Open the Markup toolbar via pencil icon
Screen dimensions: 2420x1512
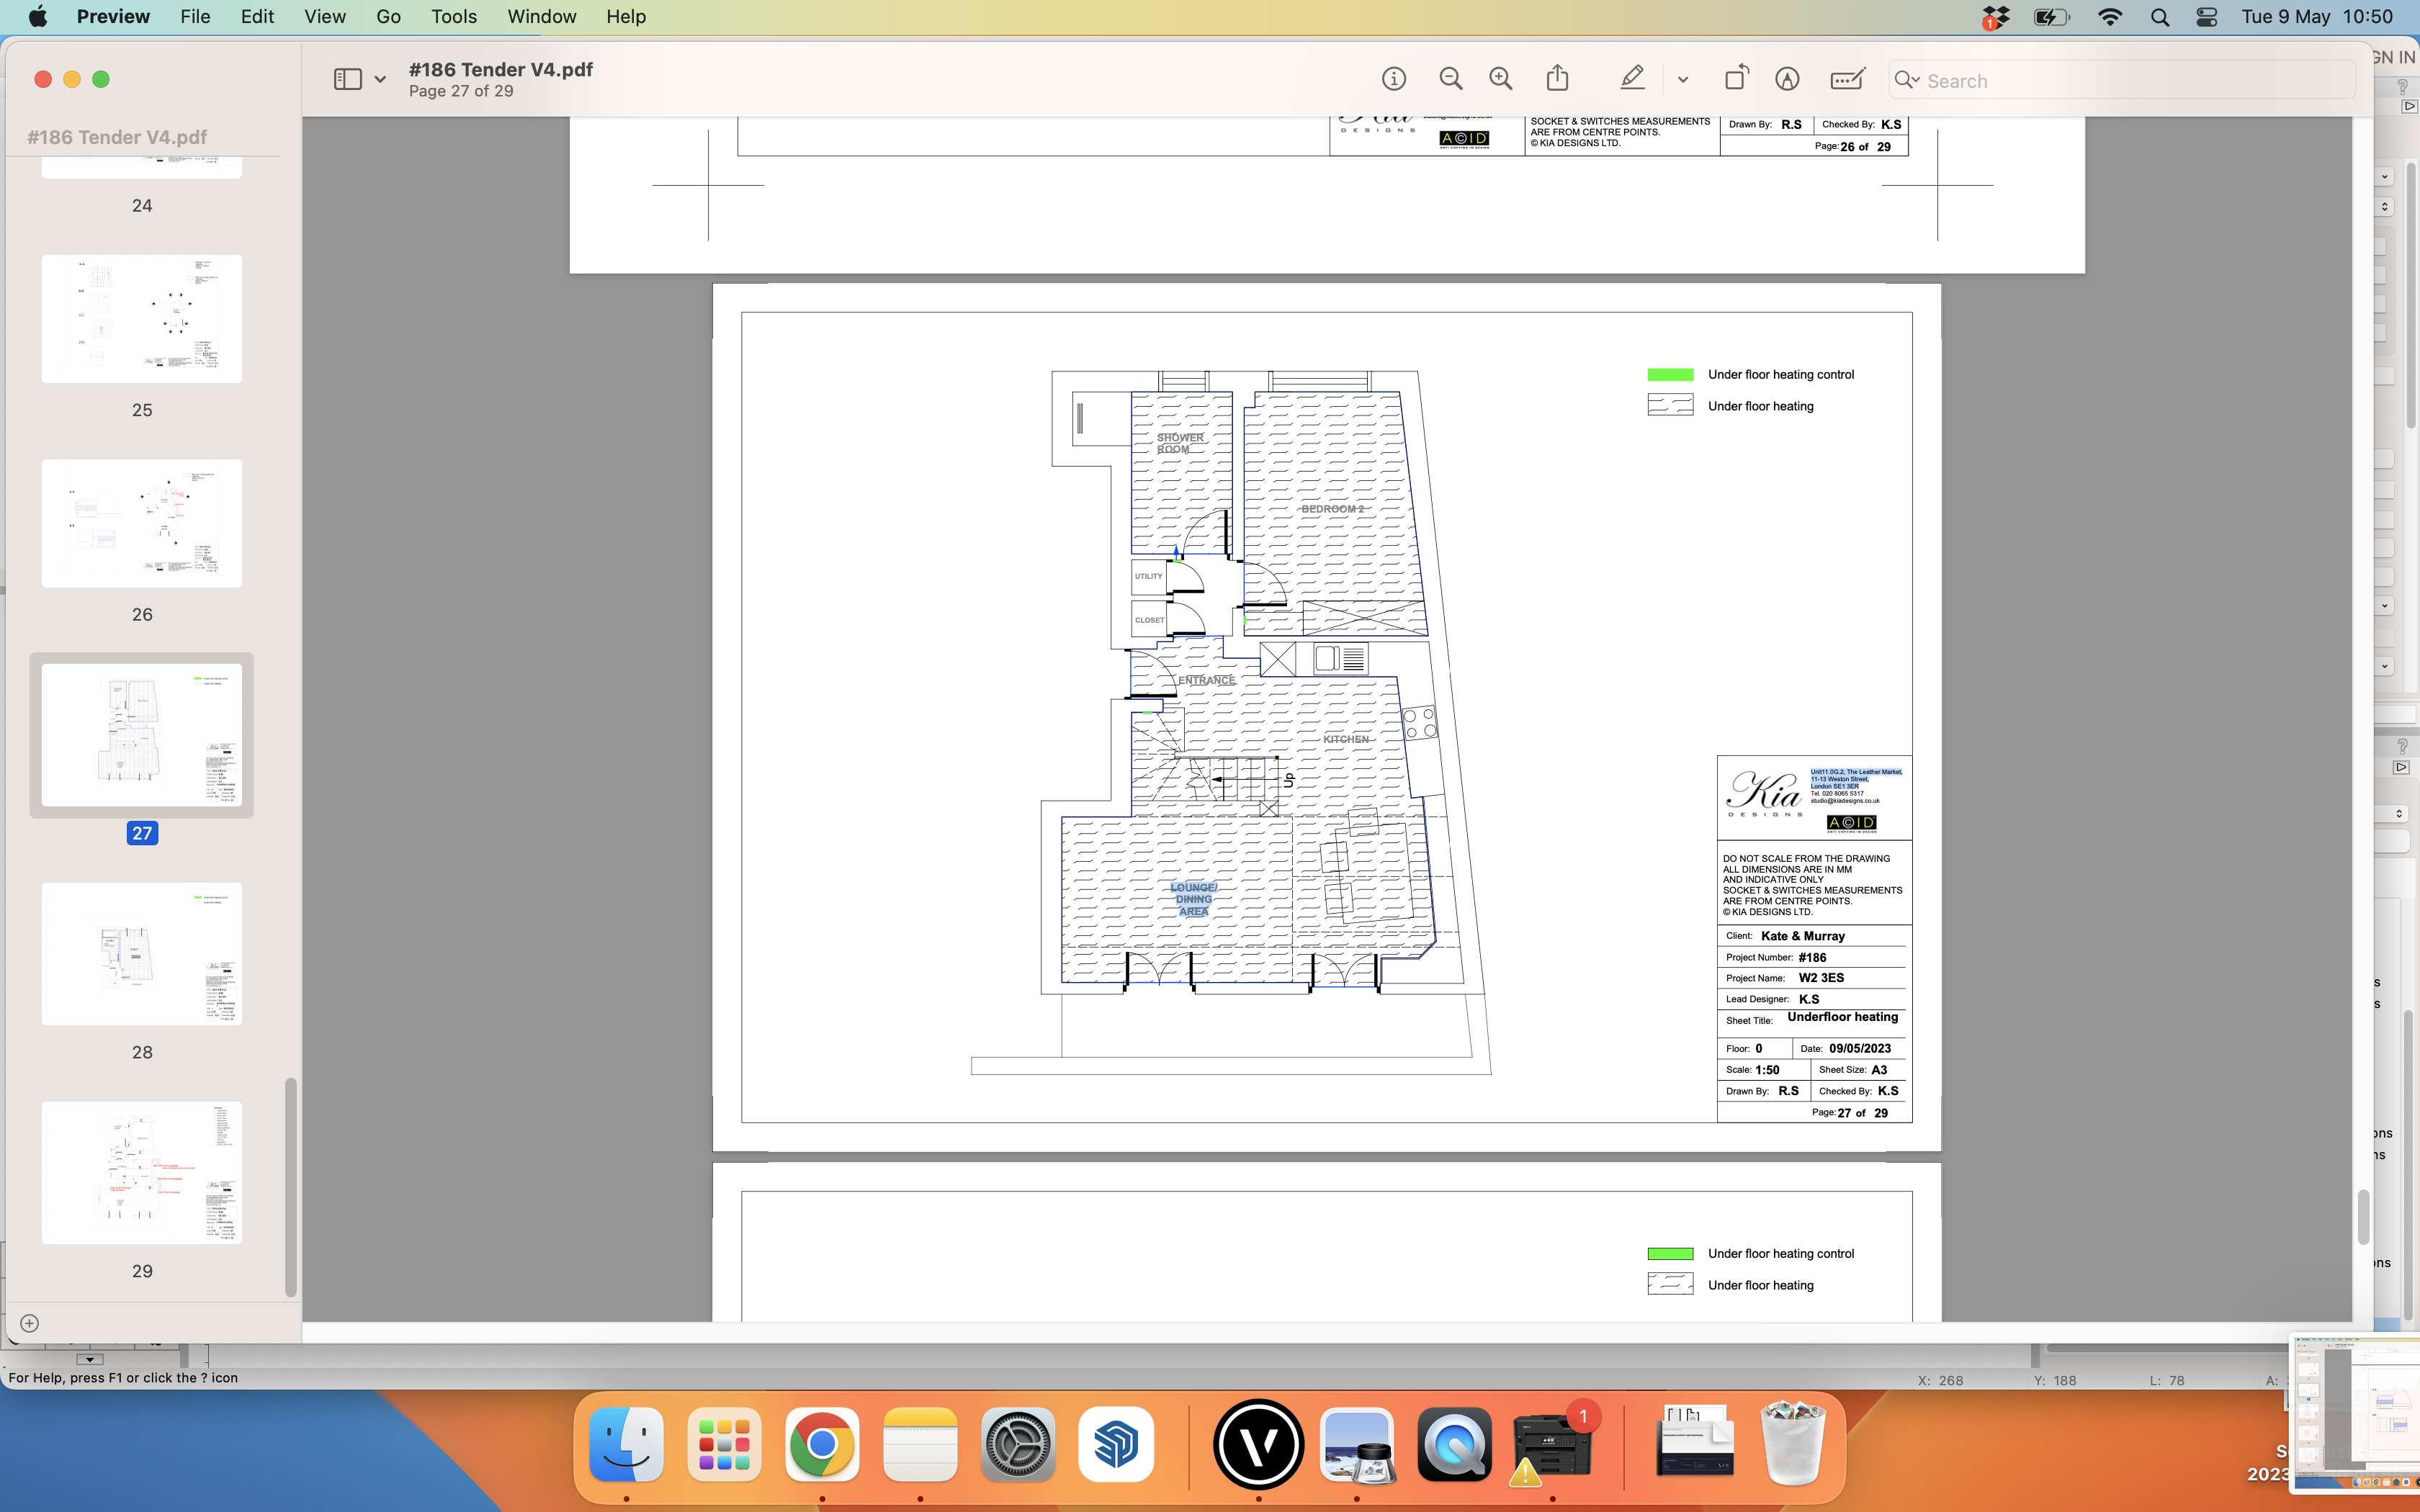coord(1787,78)
